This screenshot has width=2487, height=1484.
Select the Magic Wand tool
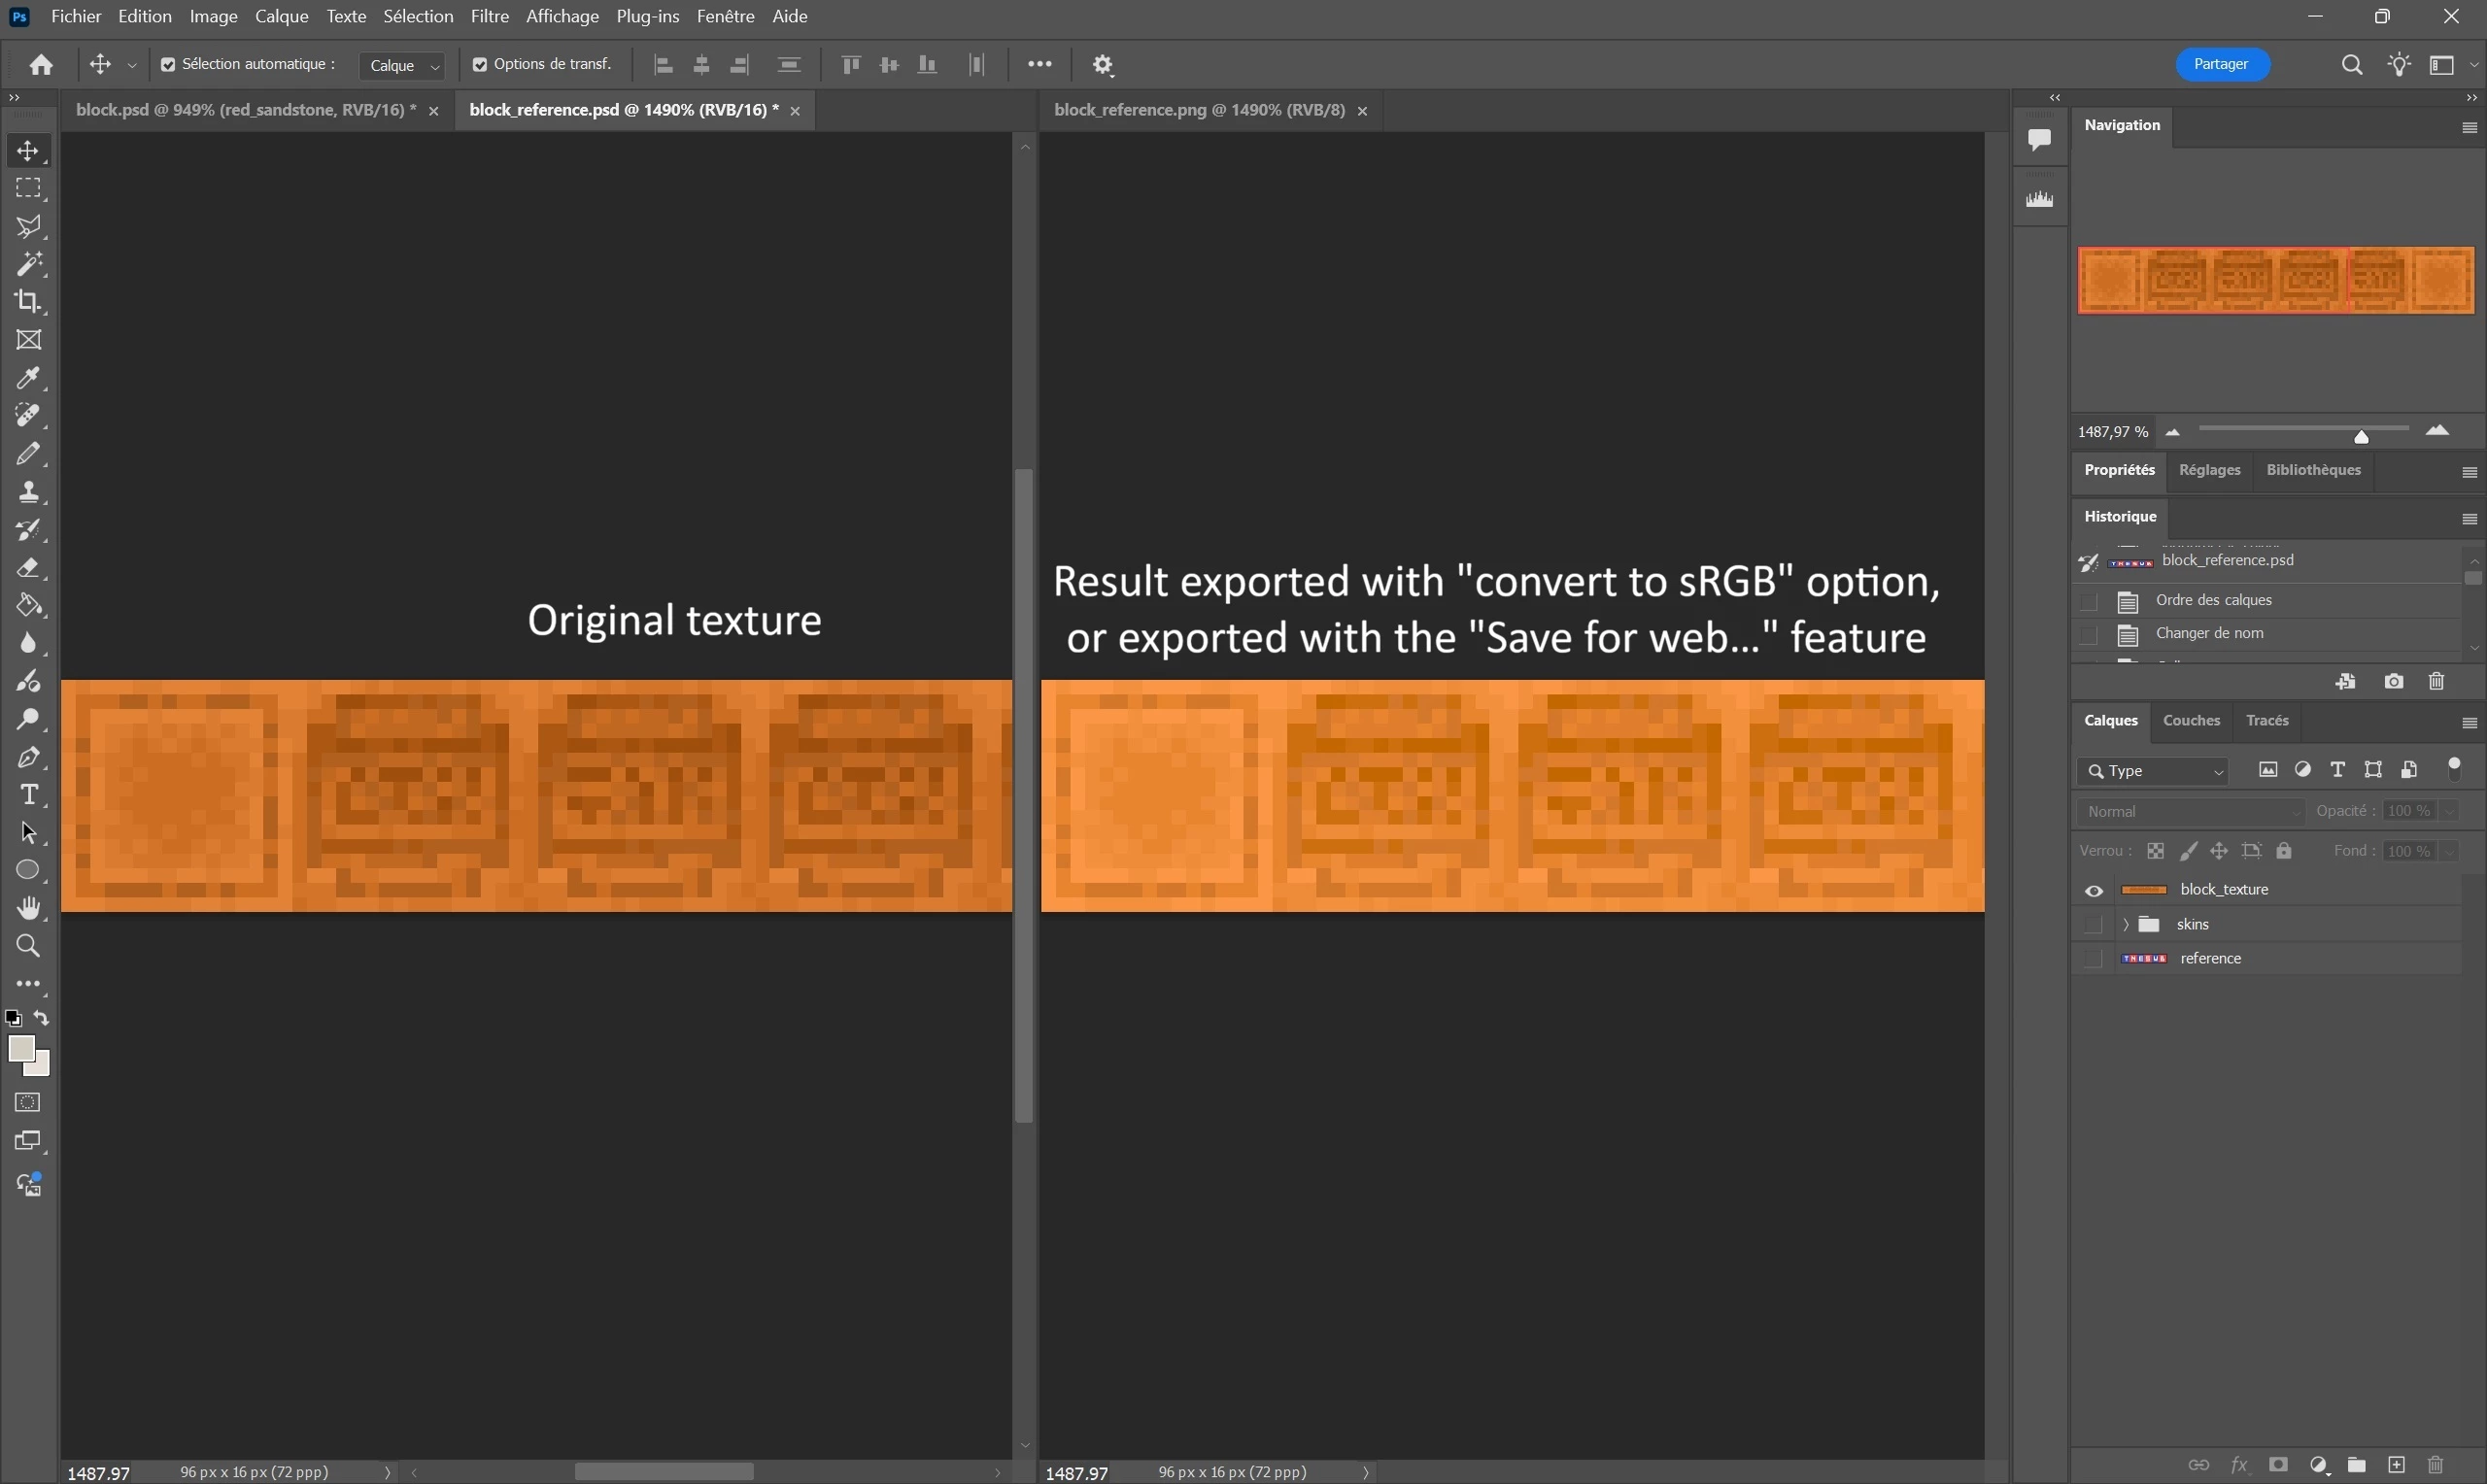click(28, 264)
